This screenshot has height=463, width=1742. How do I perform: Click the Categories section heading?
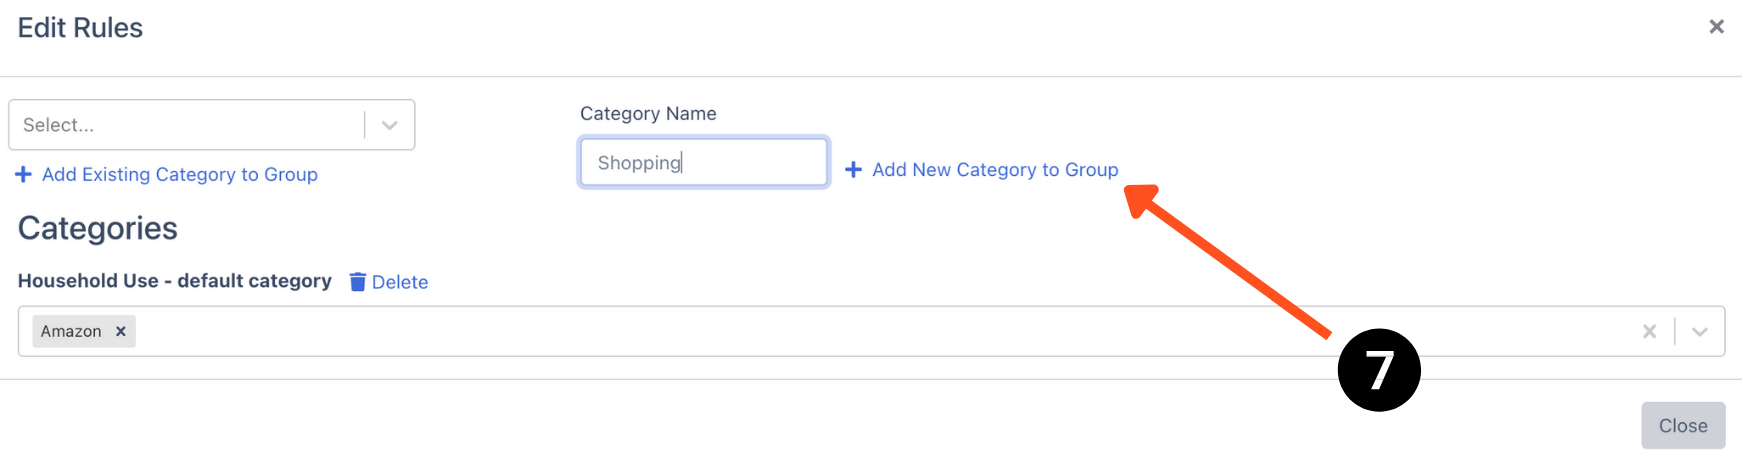coord(98,228)
